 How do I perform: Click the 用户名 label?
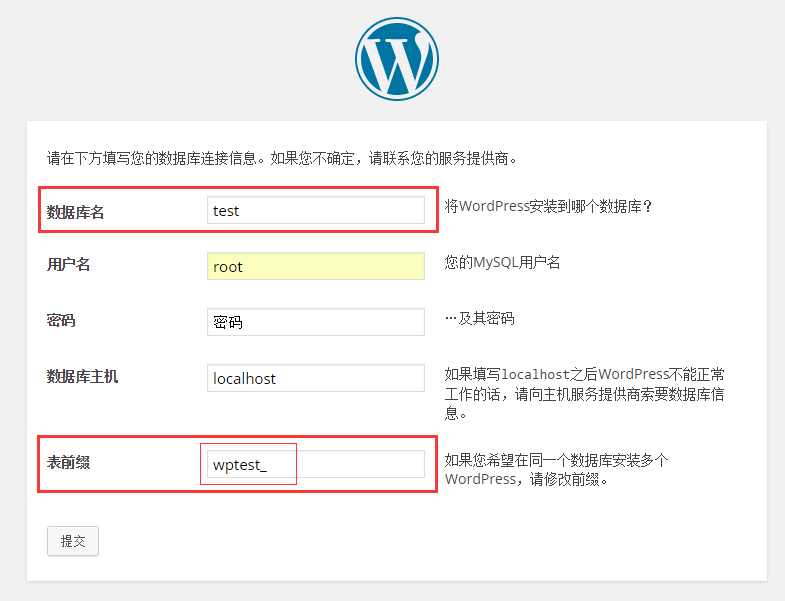(x=69, y=264)
